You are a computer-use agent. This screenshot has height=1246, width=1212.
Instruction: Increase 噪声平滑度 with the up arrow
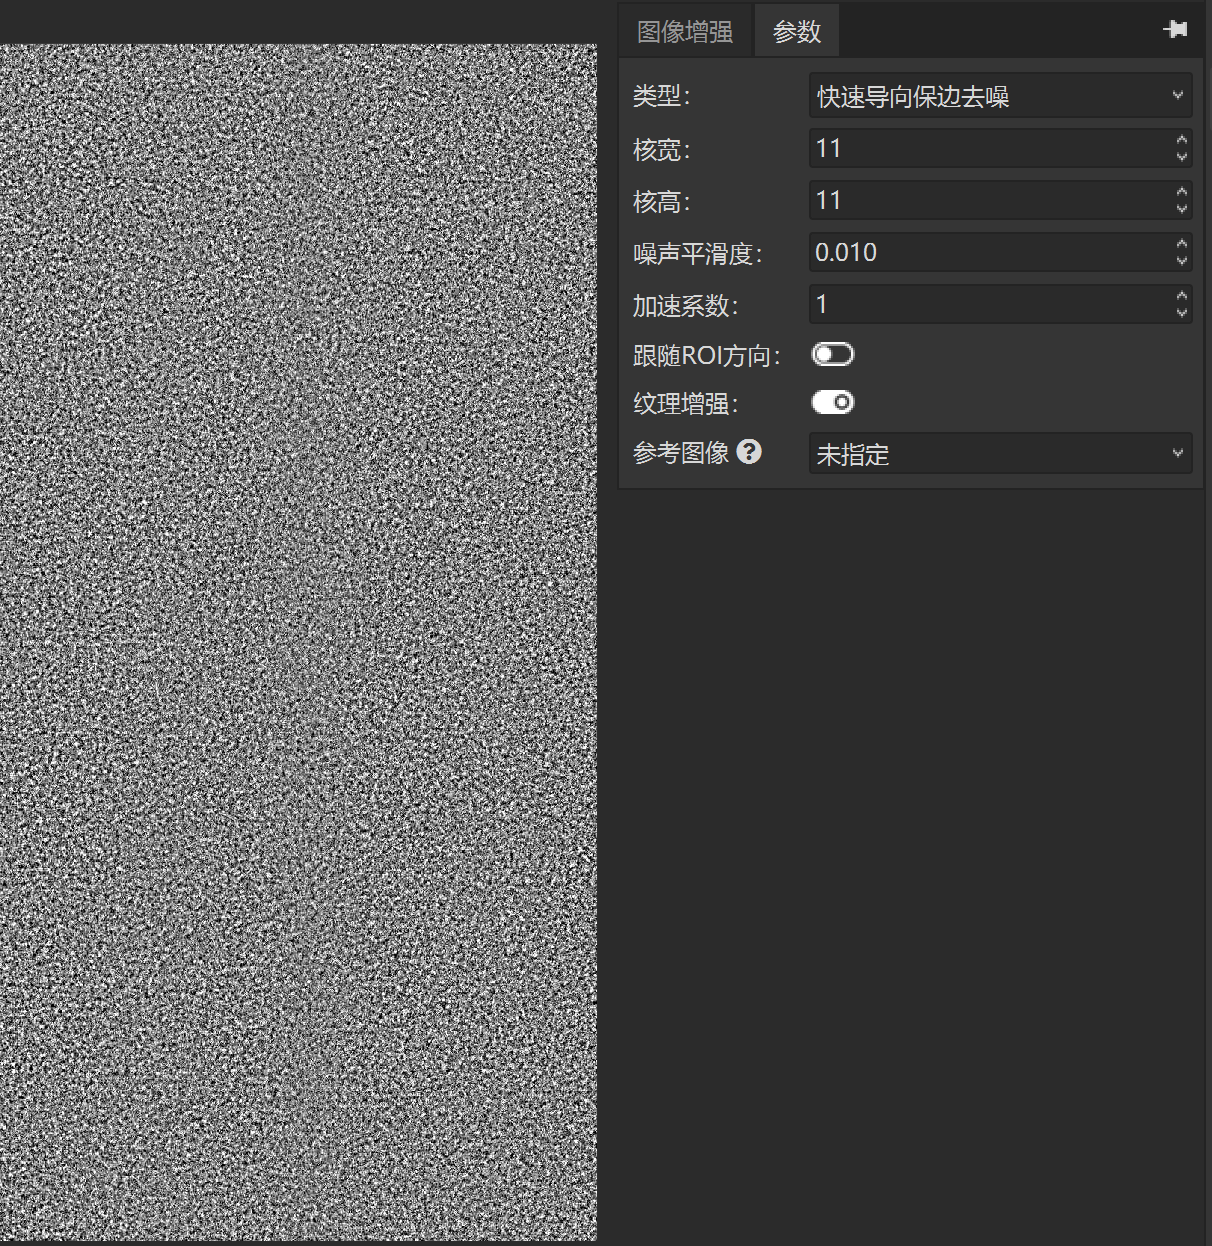click(x=1182, y=244)
